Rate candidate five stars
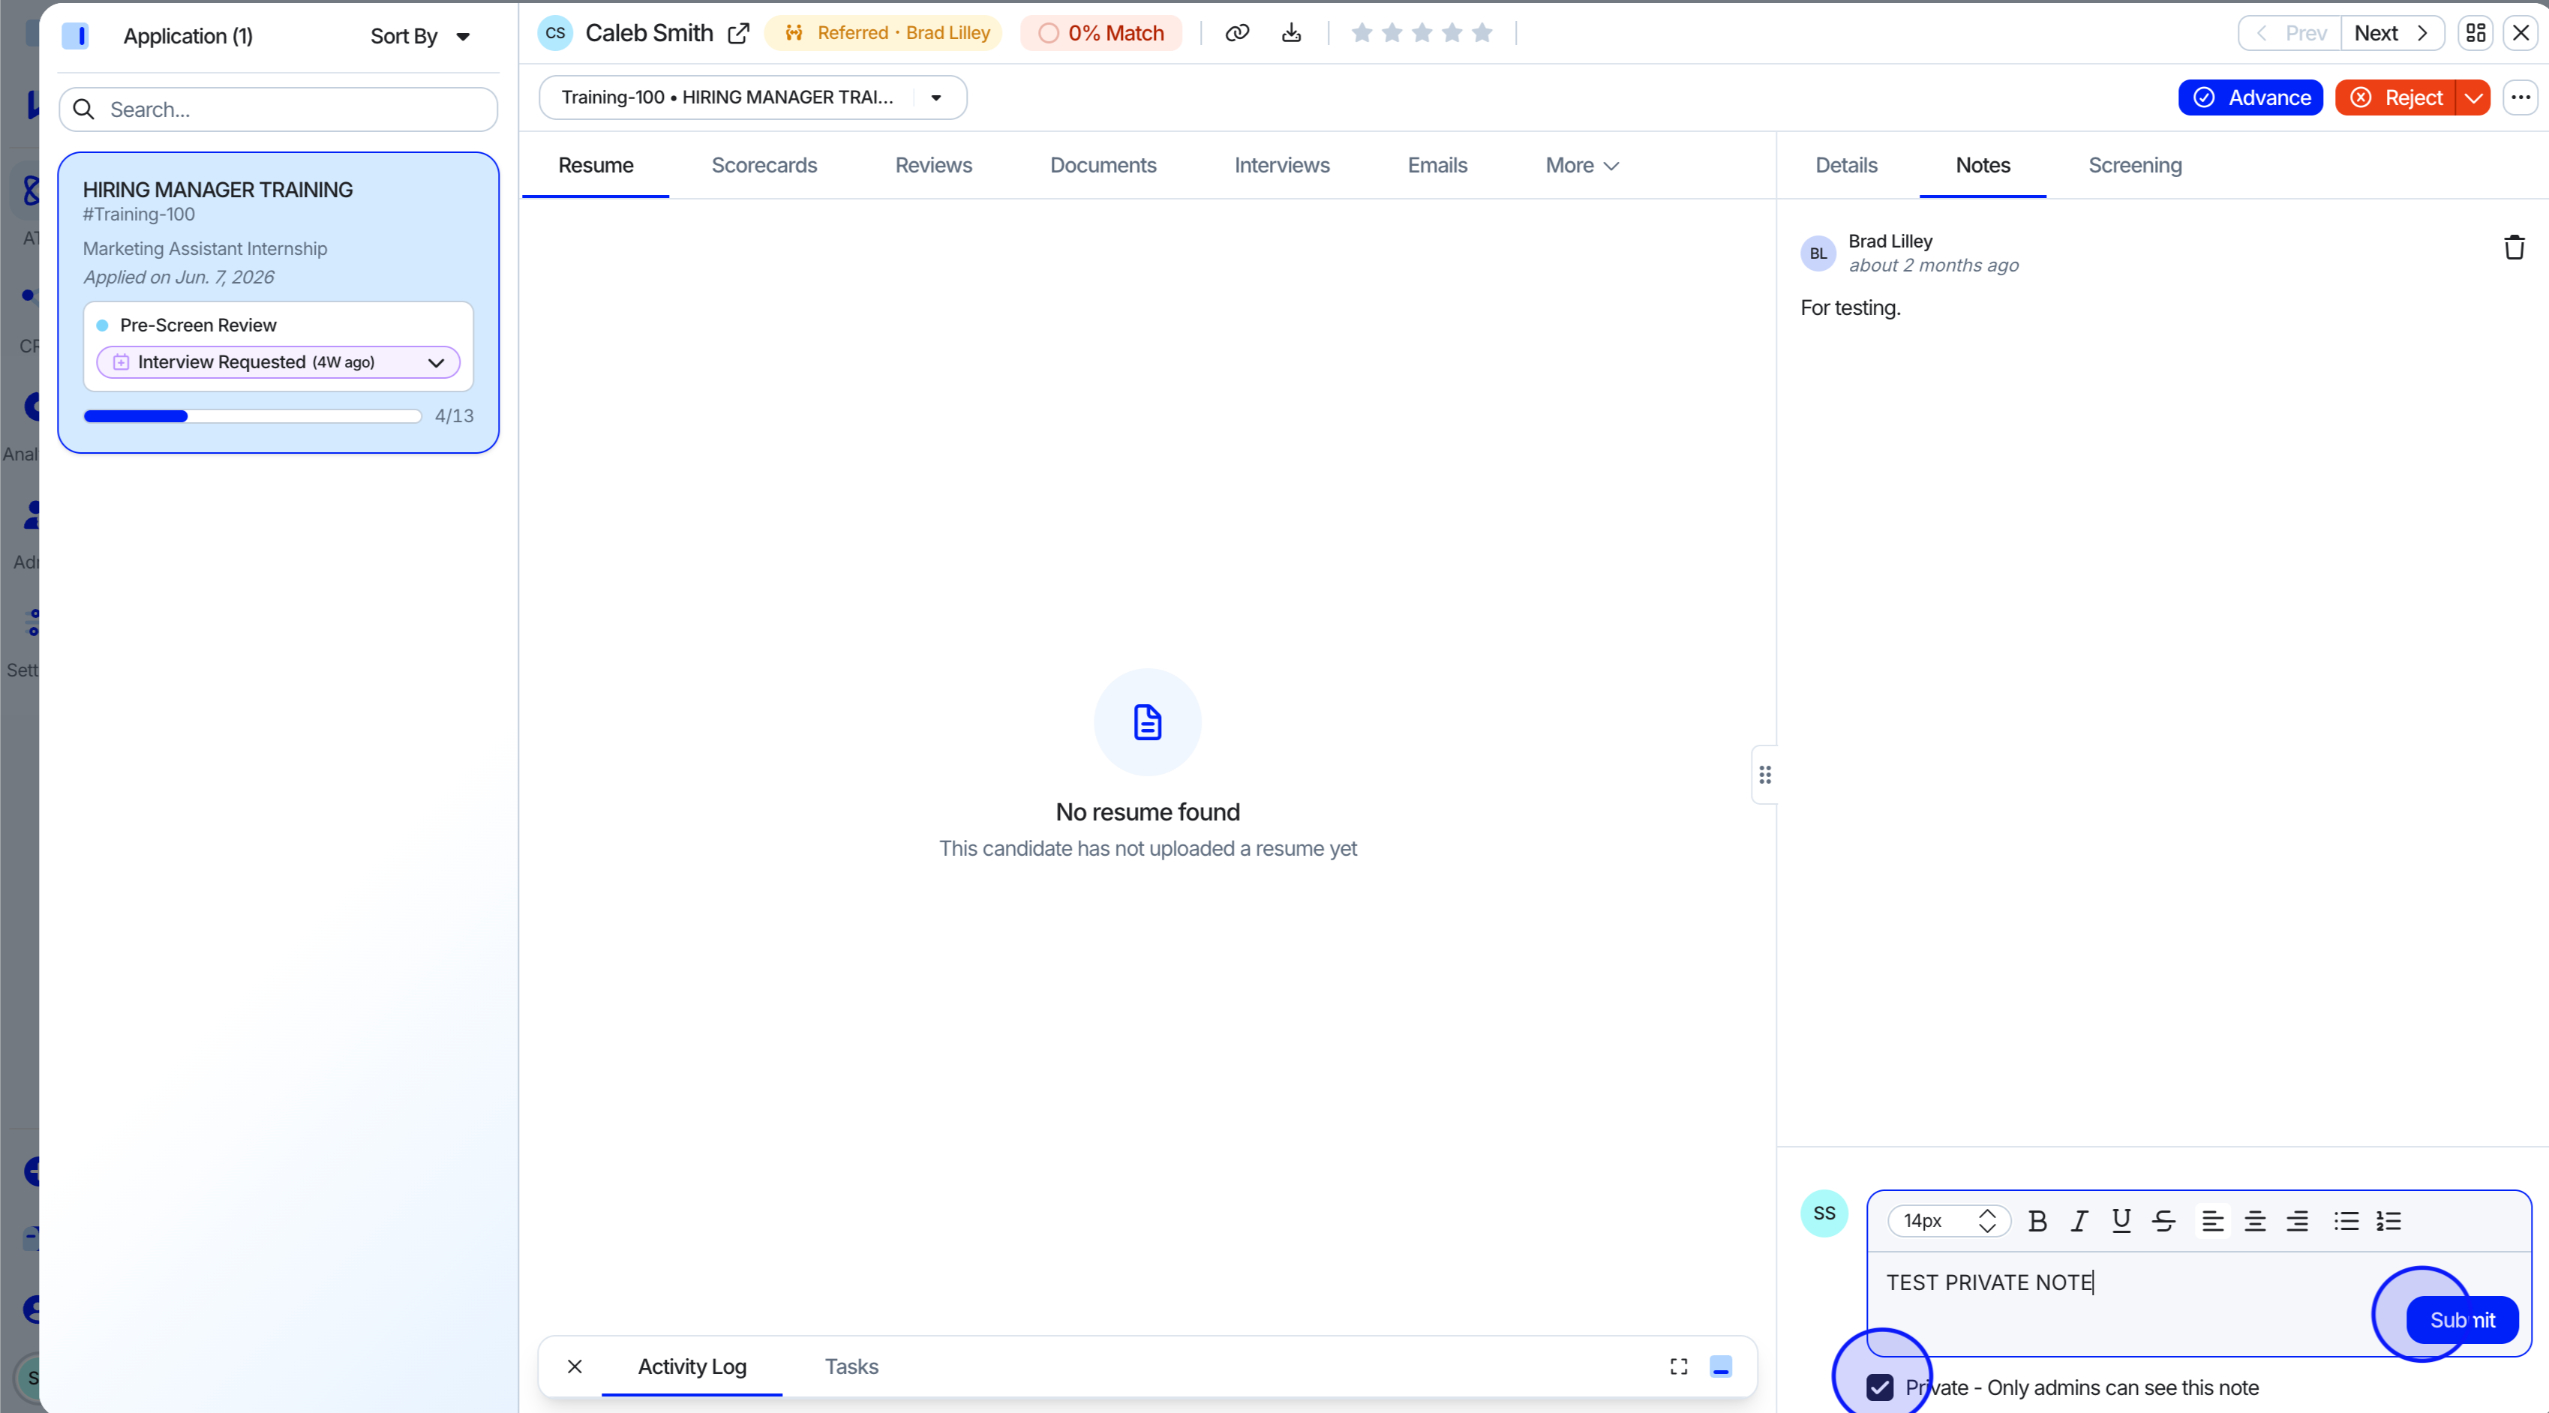 point(1482,33)
